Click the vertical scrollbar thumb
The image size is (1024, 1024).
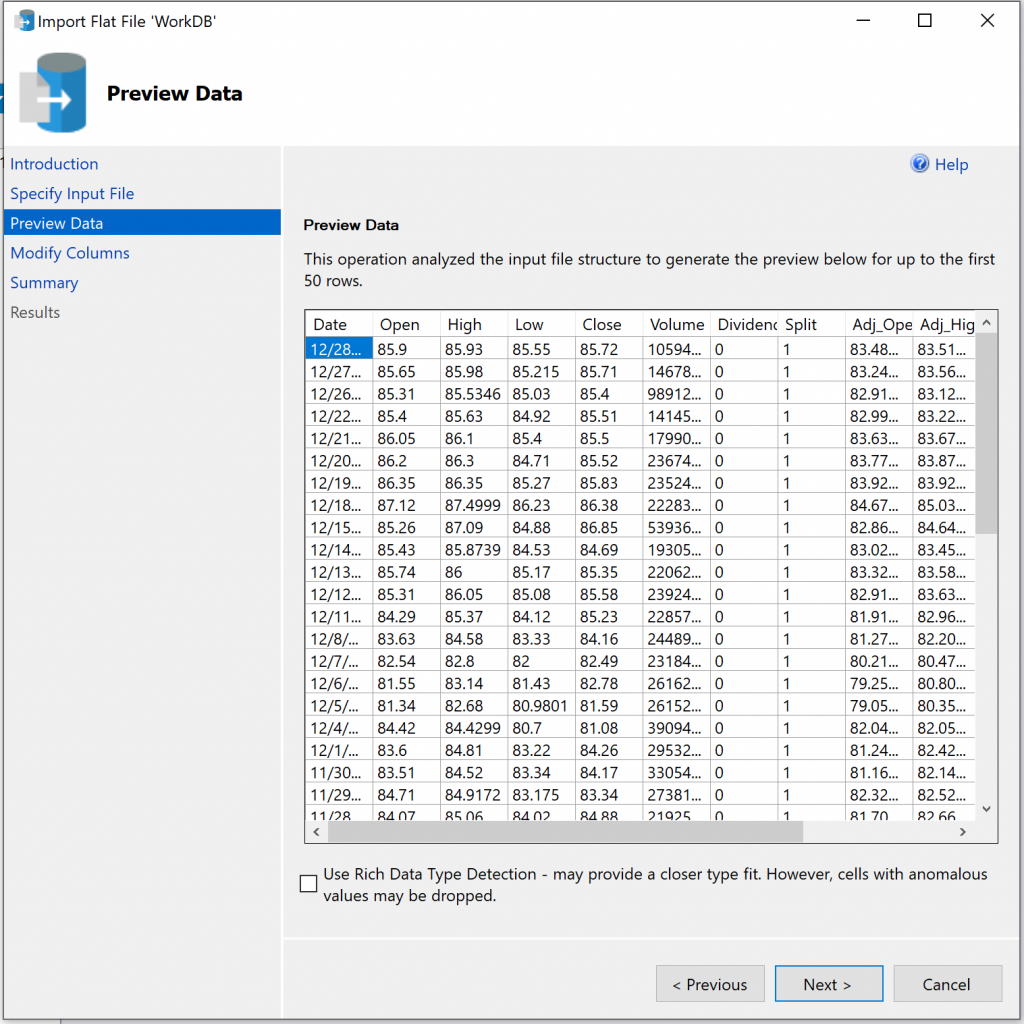(986, 434)
